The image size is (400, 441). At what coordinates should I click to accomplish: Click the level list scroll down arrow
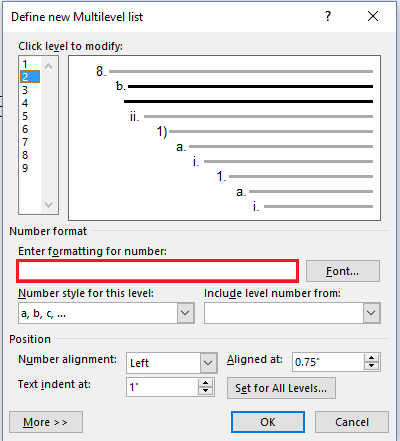[x=48, y=204]
